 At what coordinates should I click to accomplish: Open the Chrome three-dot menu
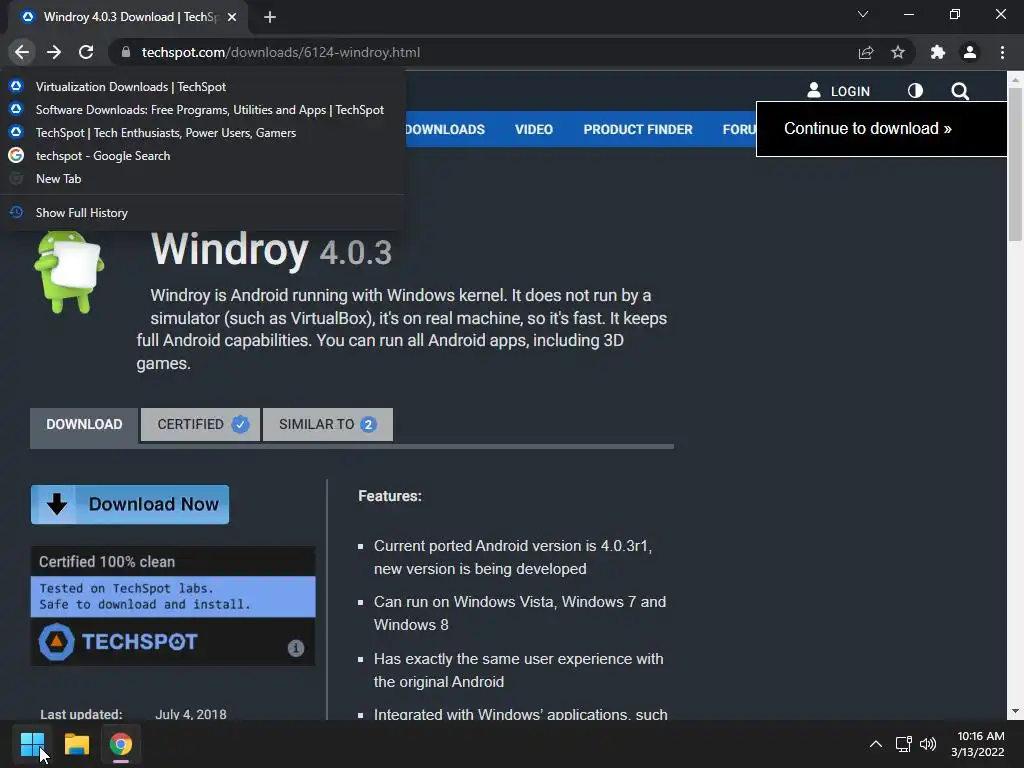pos(1002,52)
